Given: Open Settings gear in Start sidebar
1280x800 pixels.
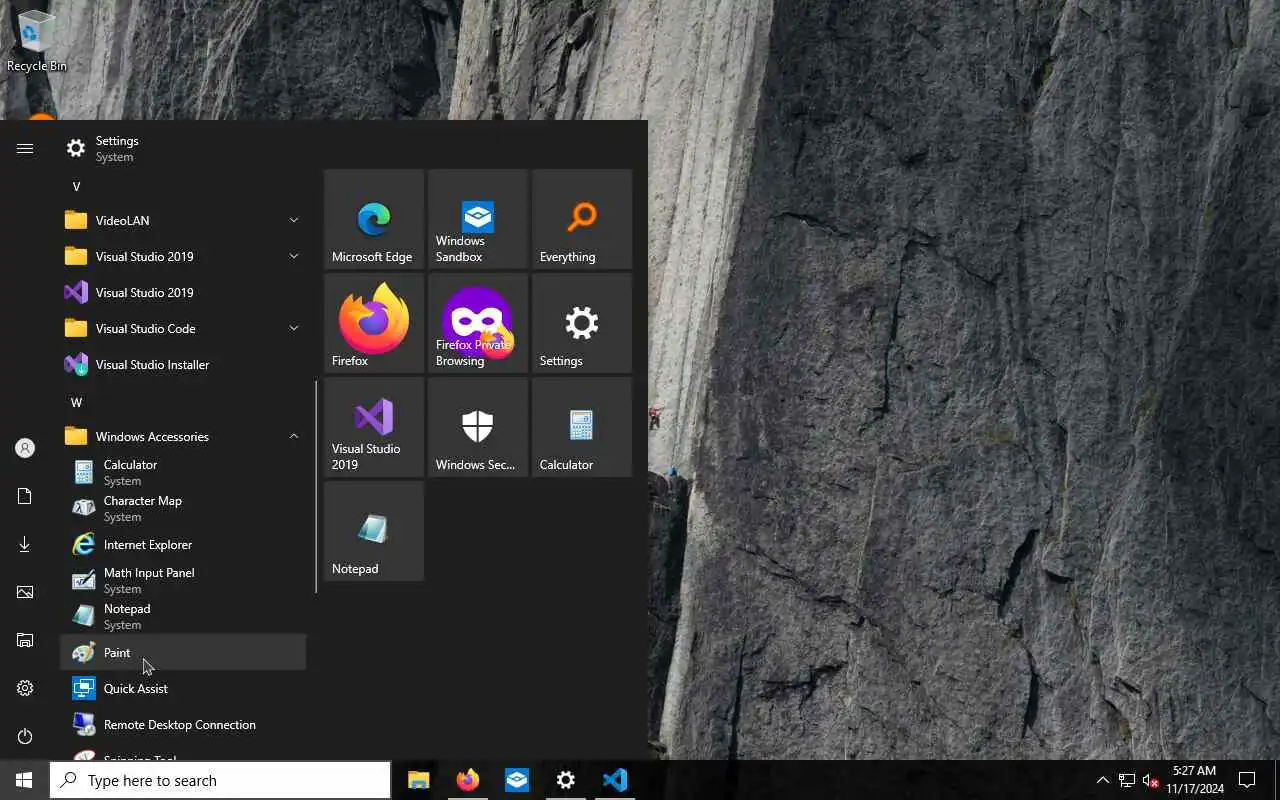Looking at the screenshot, I should pyautogui.click(x=25, y=688).
